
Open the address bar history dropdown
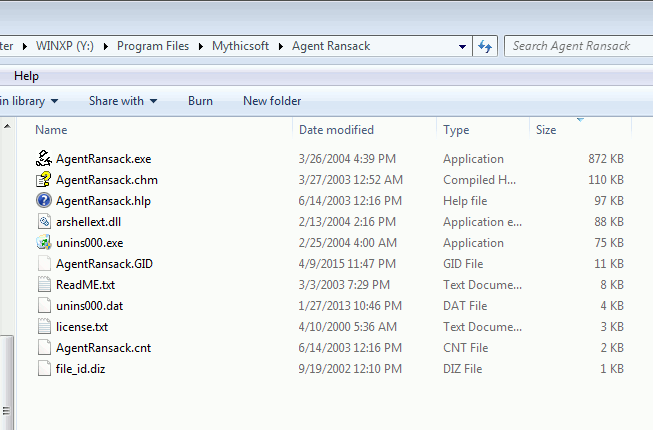(462, 46)
